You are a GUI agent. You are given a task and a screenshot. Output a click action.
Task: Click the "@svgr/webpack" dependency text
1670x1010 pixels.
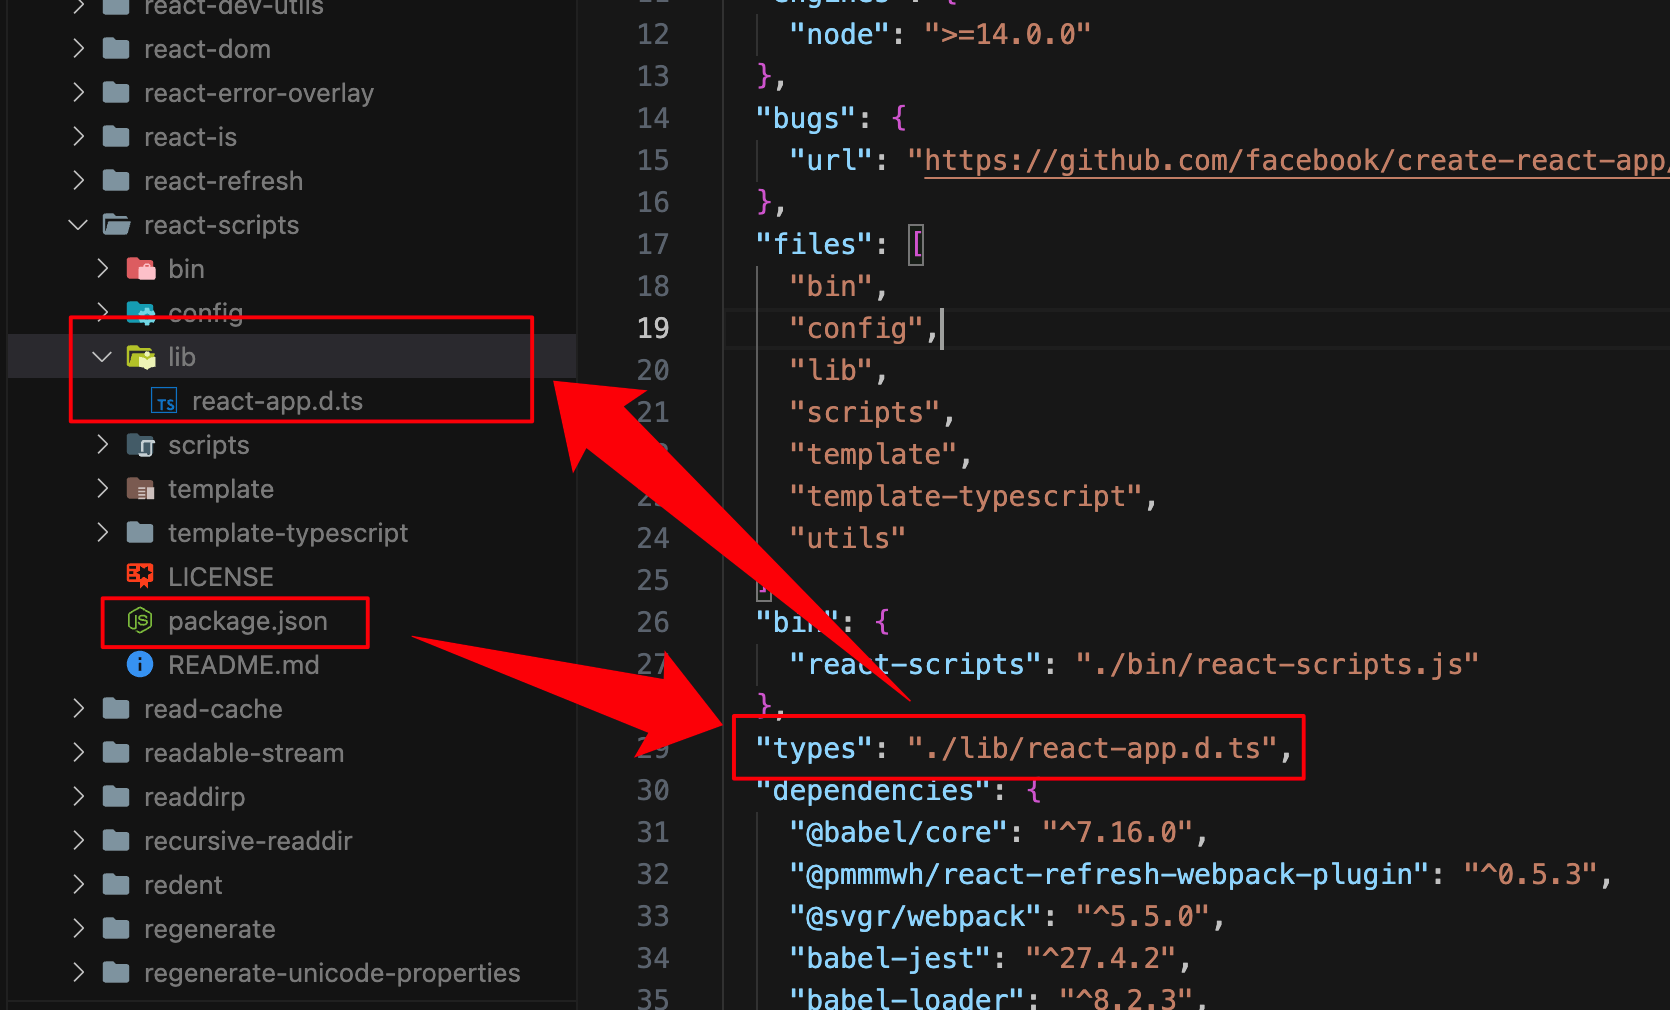915,917
